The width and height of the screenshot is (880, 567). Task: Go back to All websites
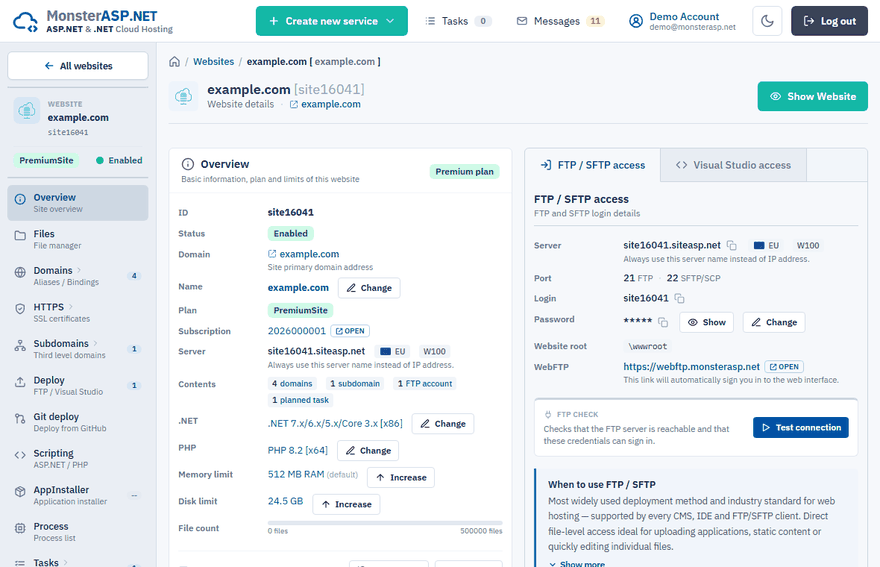pos(78,66)
